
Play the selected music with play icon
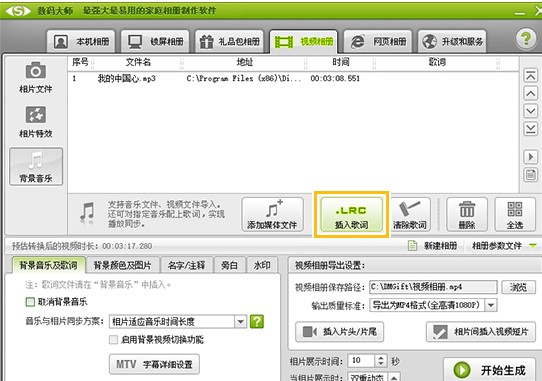click(531, 157)
